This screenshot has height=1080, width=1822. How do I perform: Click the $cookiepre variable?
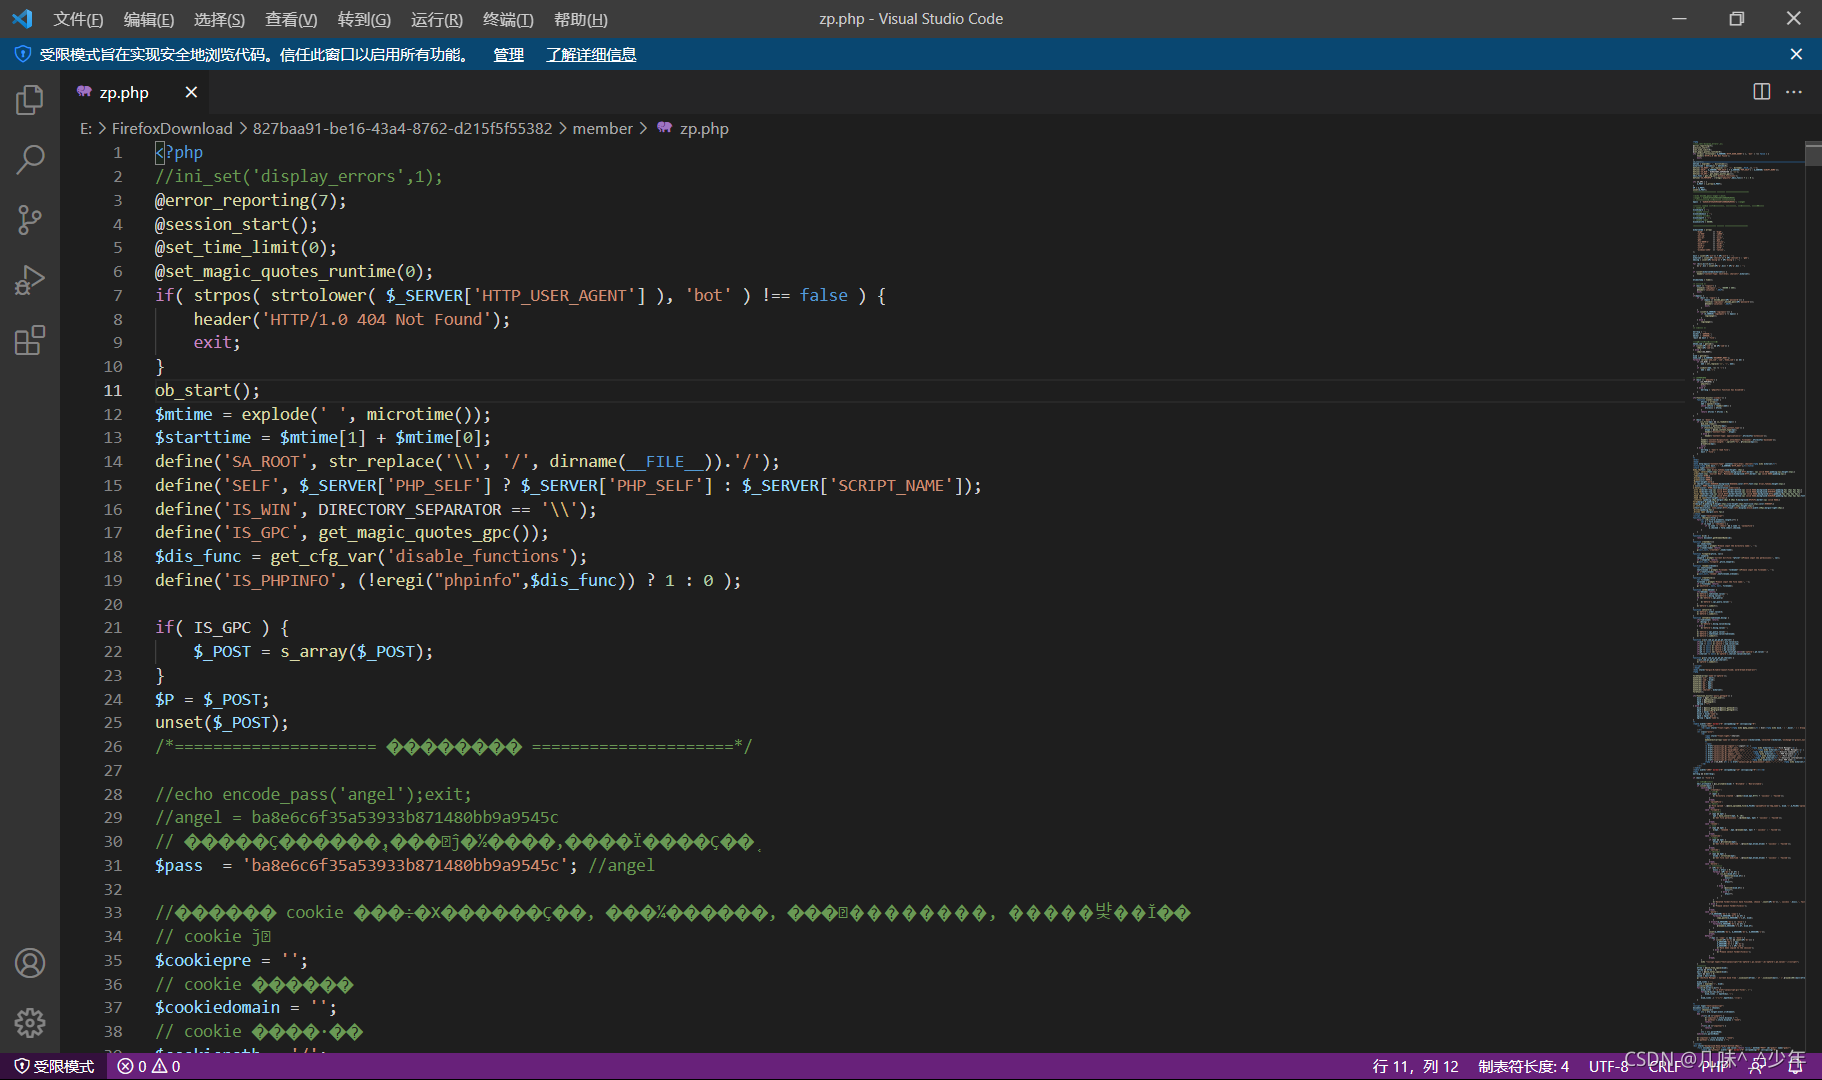[203, 960]
